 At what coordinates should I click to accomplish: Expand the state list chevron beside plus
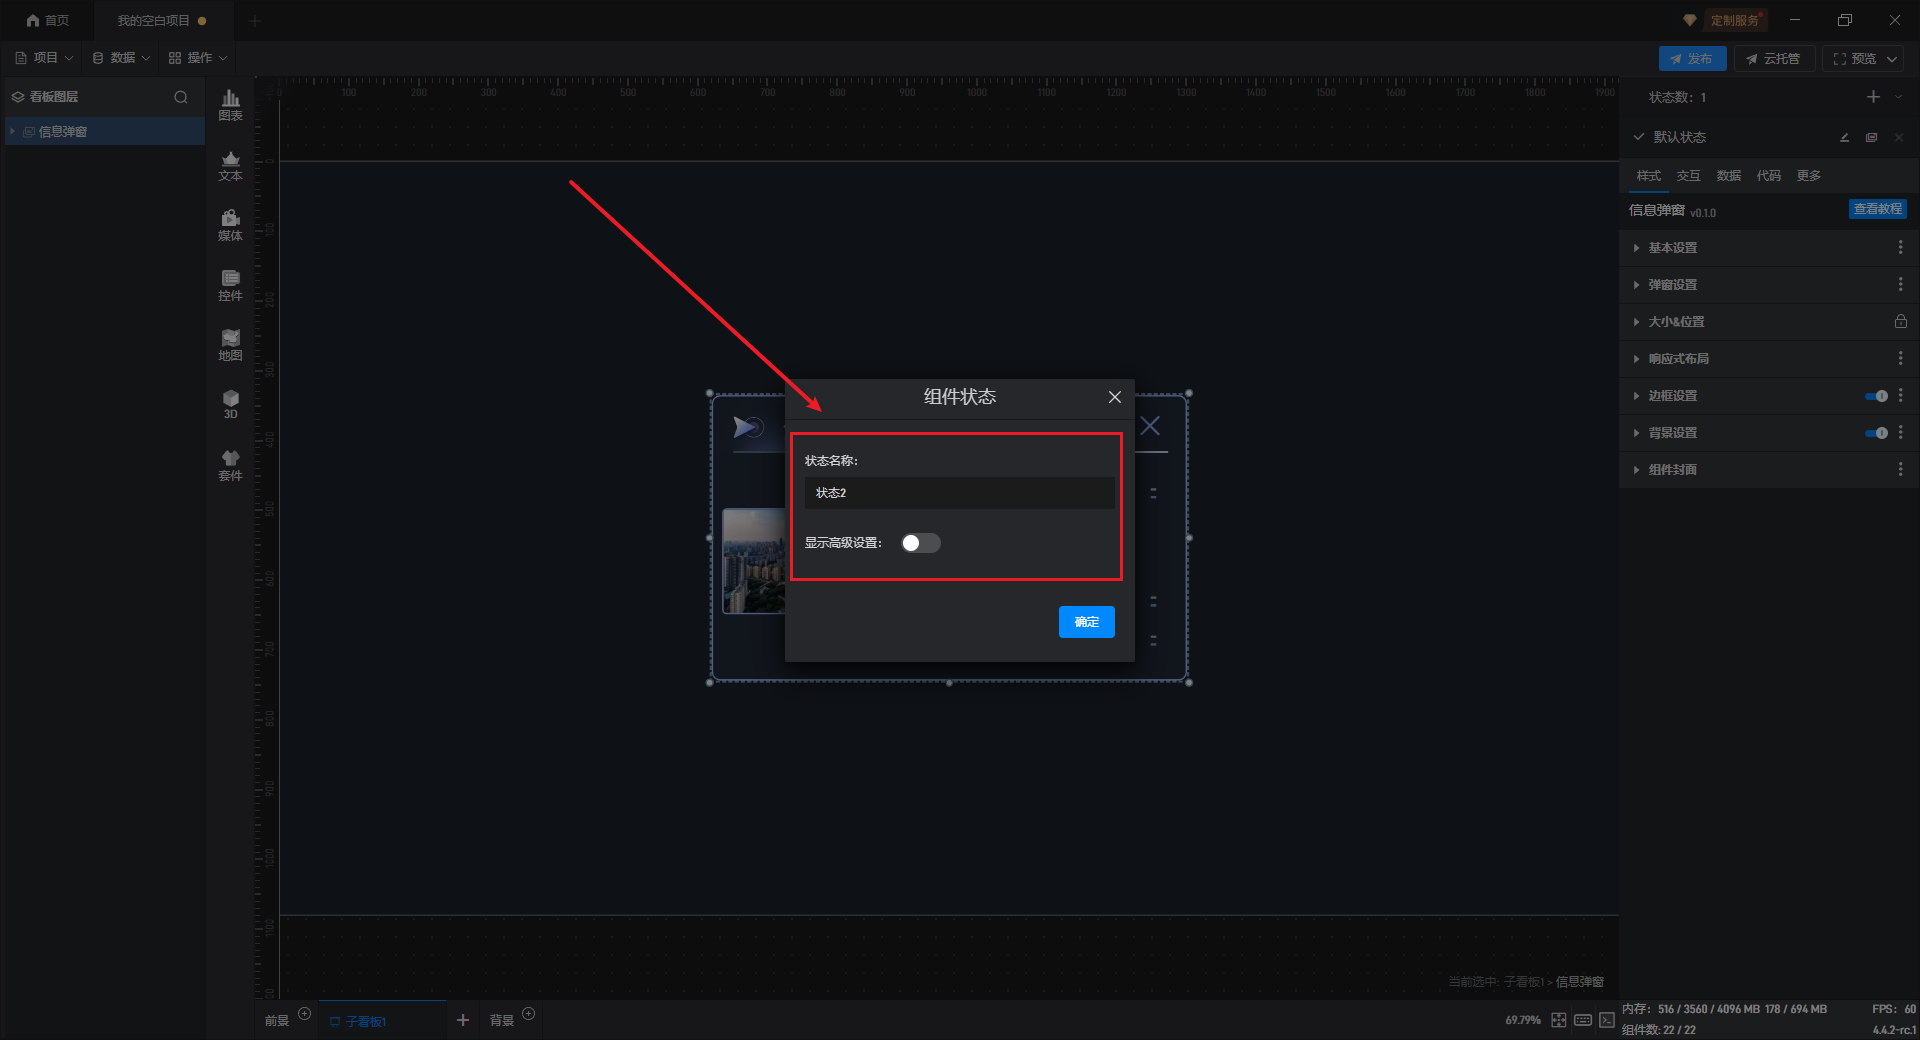(1898, 97)
